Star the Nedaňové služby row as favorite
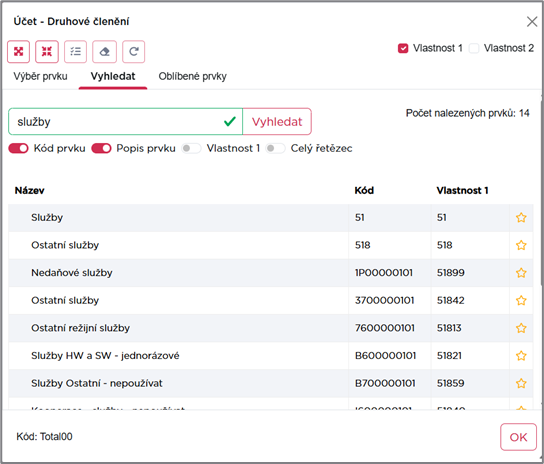Screen dimensions: 544x464 point(521,273)
